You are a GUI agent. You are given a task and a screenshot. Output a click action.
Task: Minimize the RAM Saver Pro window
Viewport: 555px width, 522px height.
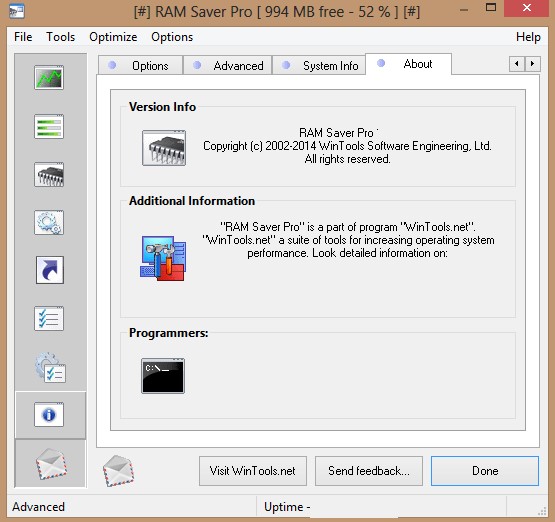464,10
